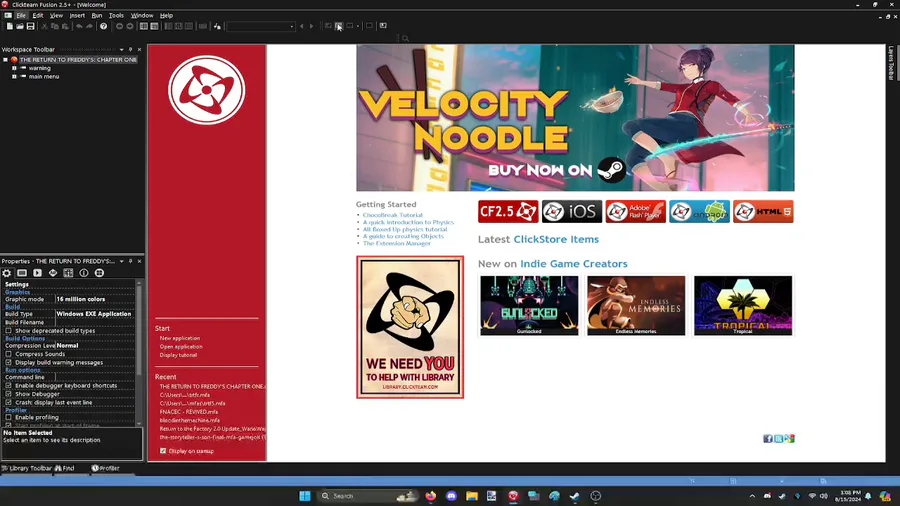Click the Previous frame arrow in toolbar
Screen dimensions: 900x506
click(x=302, y=26)
